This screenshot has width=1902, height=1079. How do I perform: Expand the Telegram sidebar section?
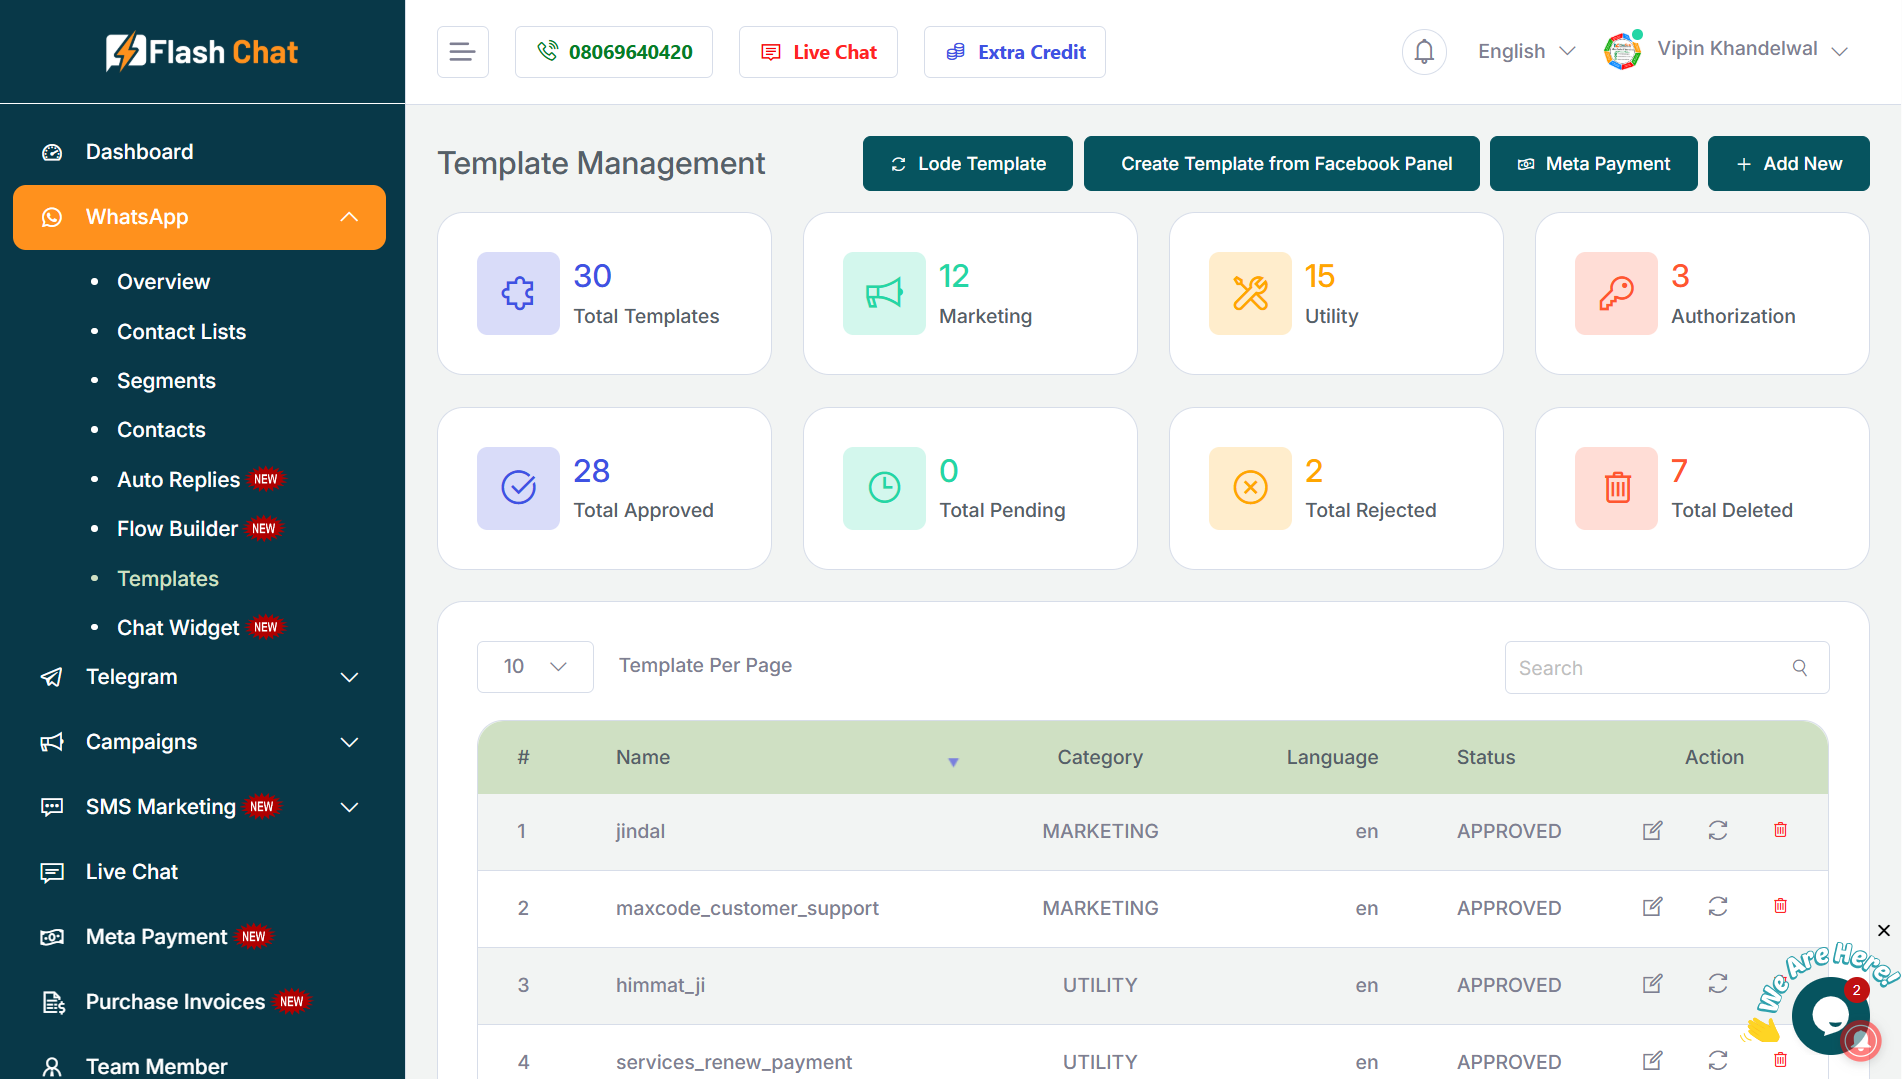point(348,677)
